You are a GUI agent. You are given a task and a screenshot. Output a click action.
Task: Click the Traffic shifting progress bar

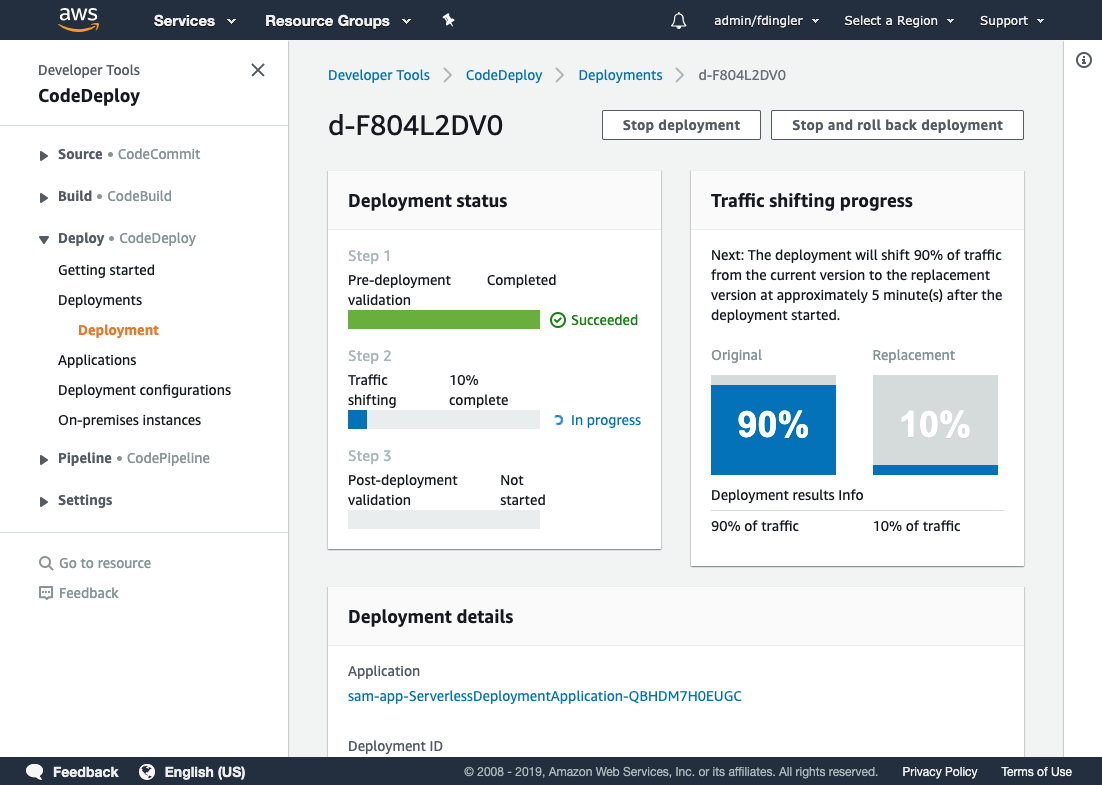(x=443, y=420)
